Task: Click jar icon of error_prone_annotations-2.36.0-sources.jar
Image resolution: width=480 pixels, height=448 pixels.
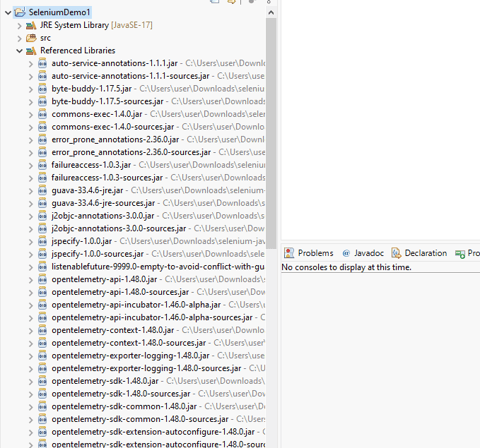Action: click(x=42, y=152)
